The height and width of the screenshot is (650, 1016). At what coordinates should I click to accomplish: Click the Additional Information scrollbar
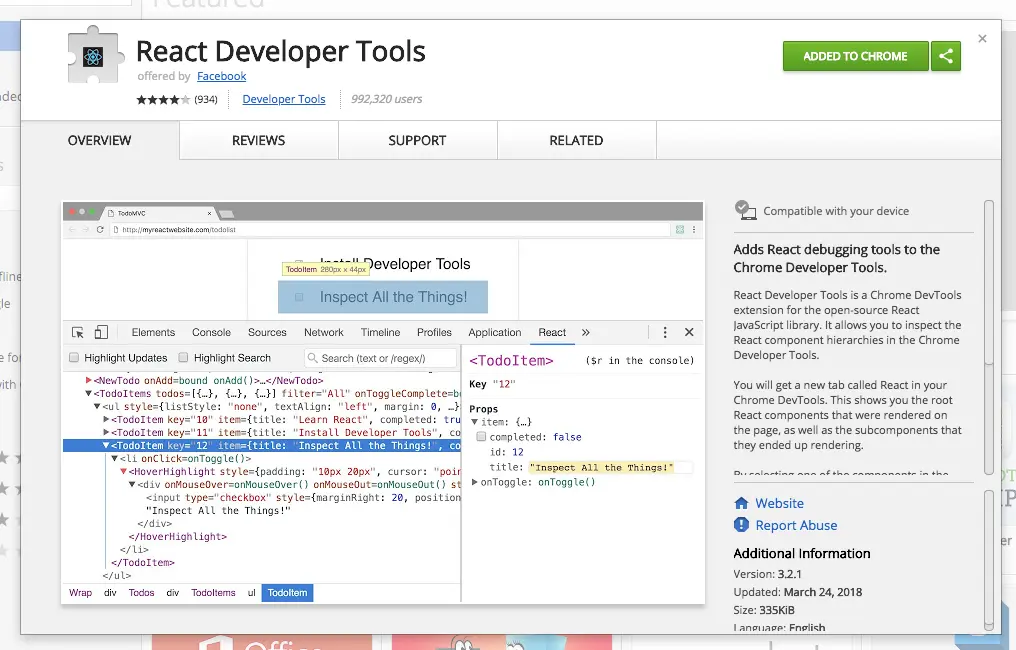coord(988,560)
